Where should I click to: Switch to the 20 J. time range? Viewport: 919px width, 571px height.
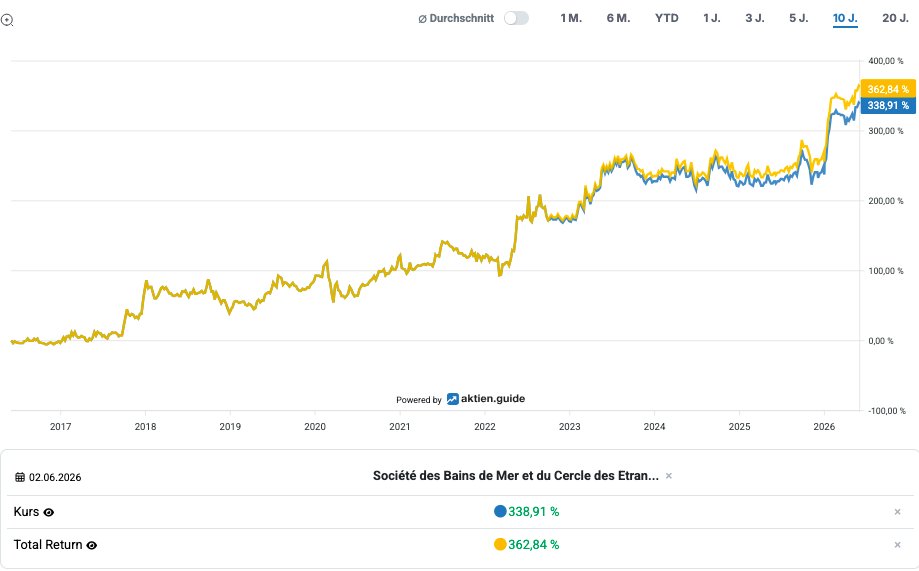pyautogui.click(x=895, y=18)
